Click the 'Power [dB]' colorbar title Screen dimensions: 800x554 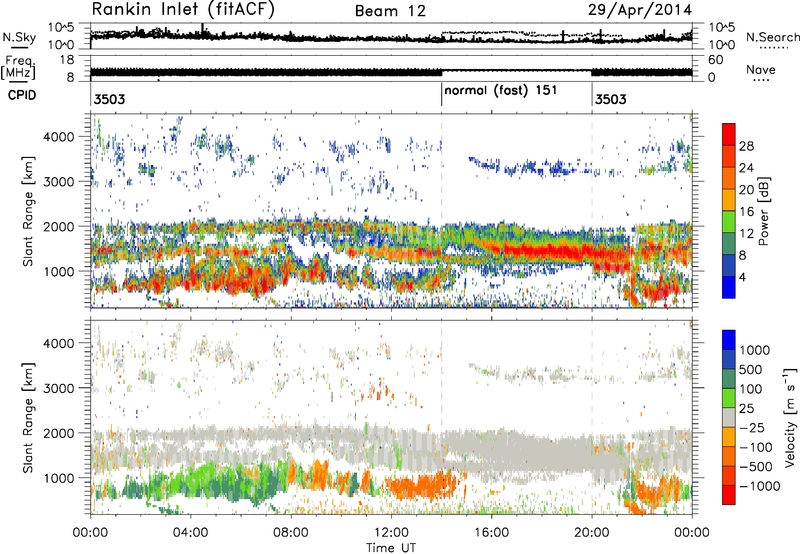coord(763,211)
